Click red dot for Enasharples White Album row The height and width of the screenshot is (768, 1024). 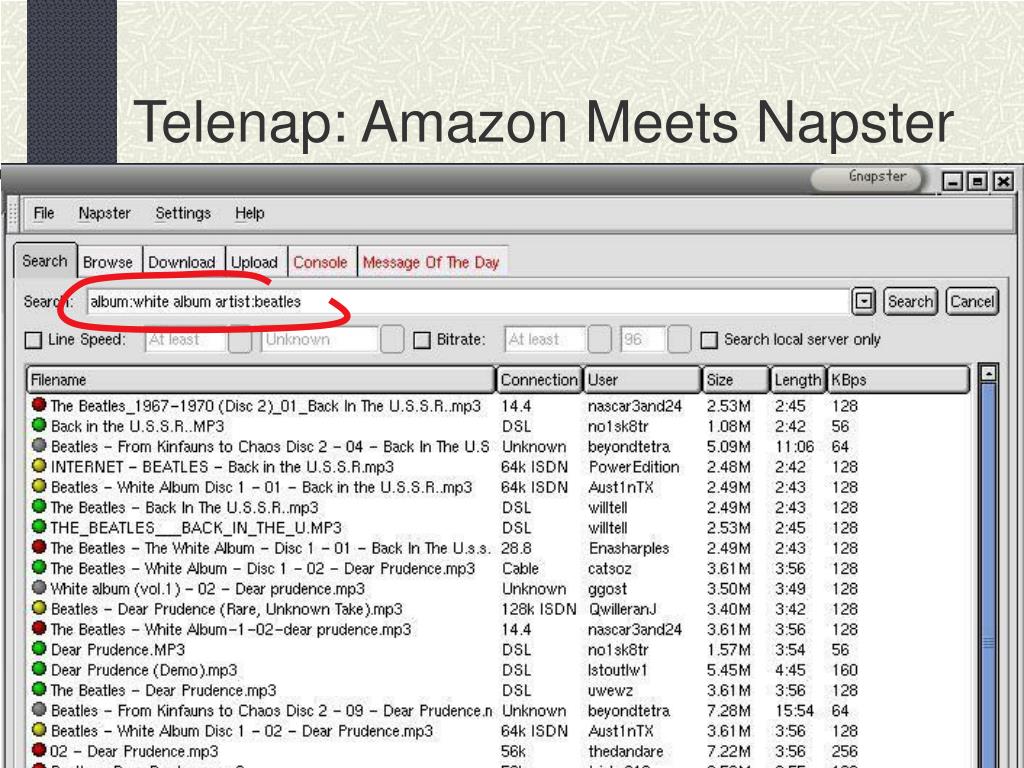coord(39,547)
